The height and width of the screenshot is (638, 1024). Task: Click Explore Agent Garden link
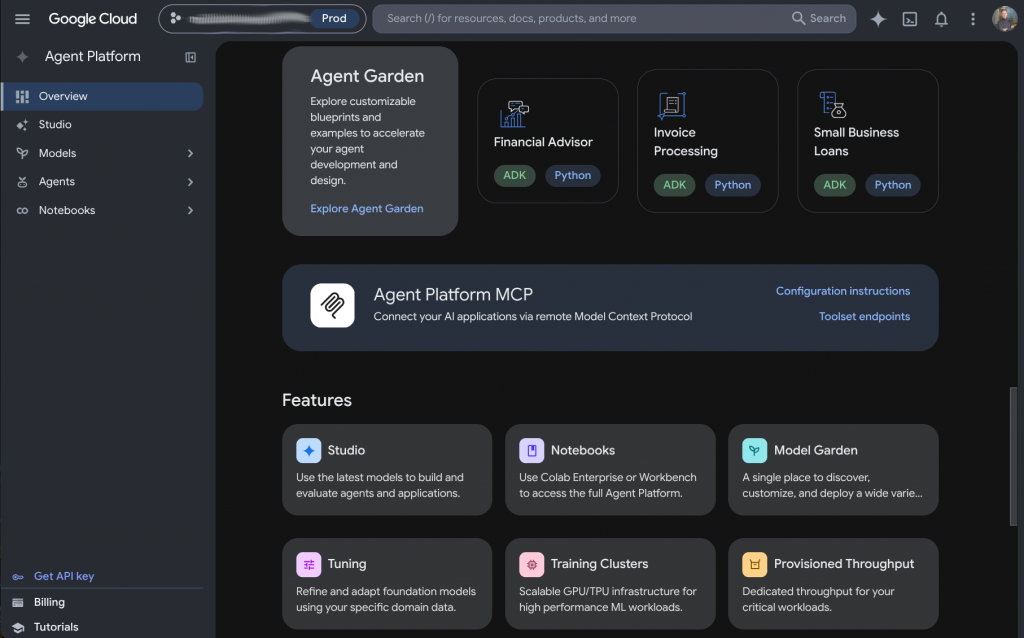[x=366, y=208]
